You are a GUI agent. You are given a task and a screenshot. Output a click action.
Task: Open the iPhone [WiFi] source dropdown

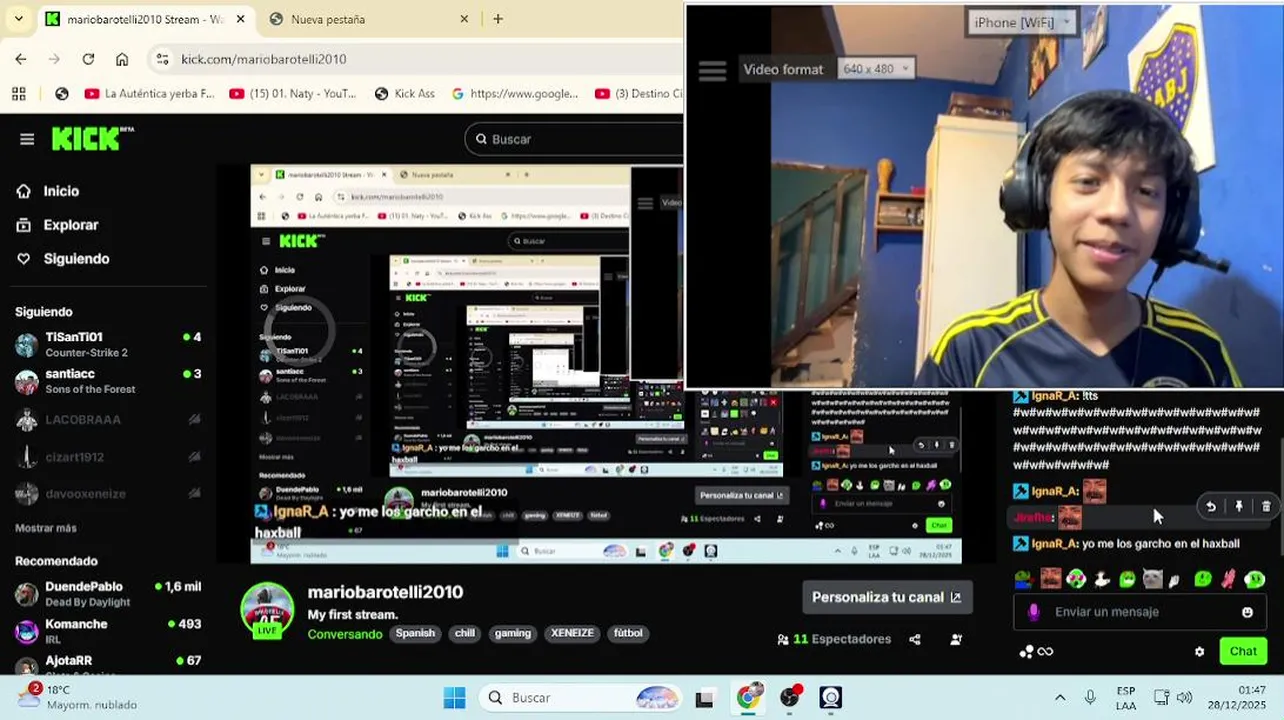(1021, 22)
